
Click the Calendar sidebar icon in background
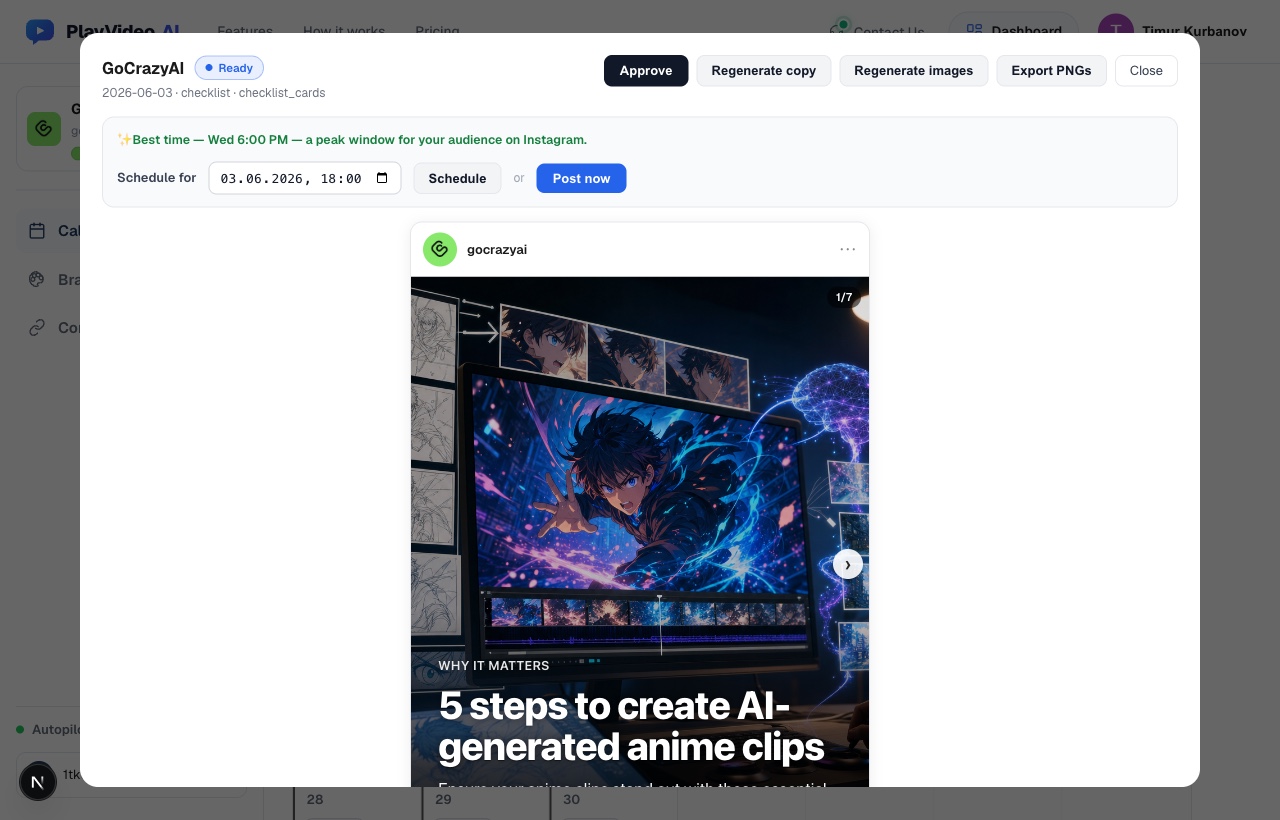(37, 231)
